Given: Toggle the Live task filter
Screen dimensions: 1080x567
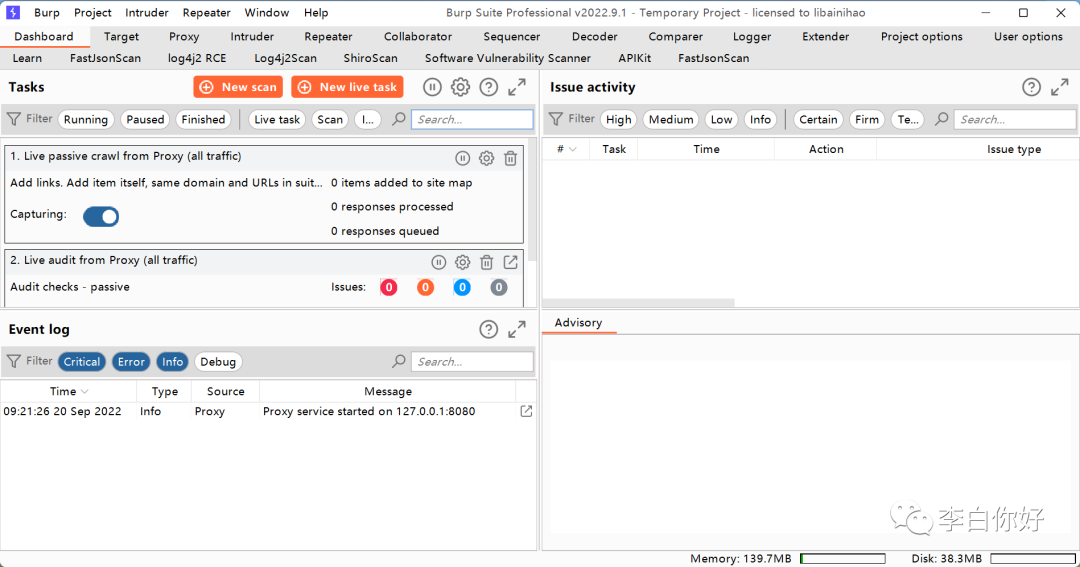Looking at the screenshot, I should [x=277, y=119].
